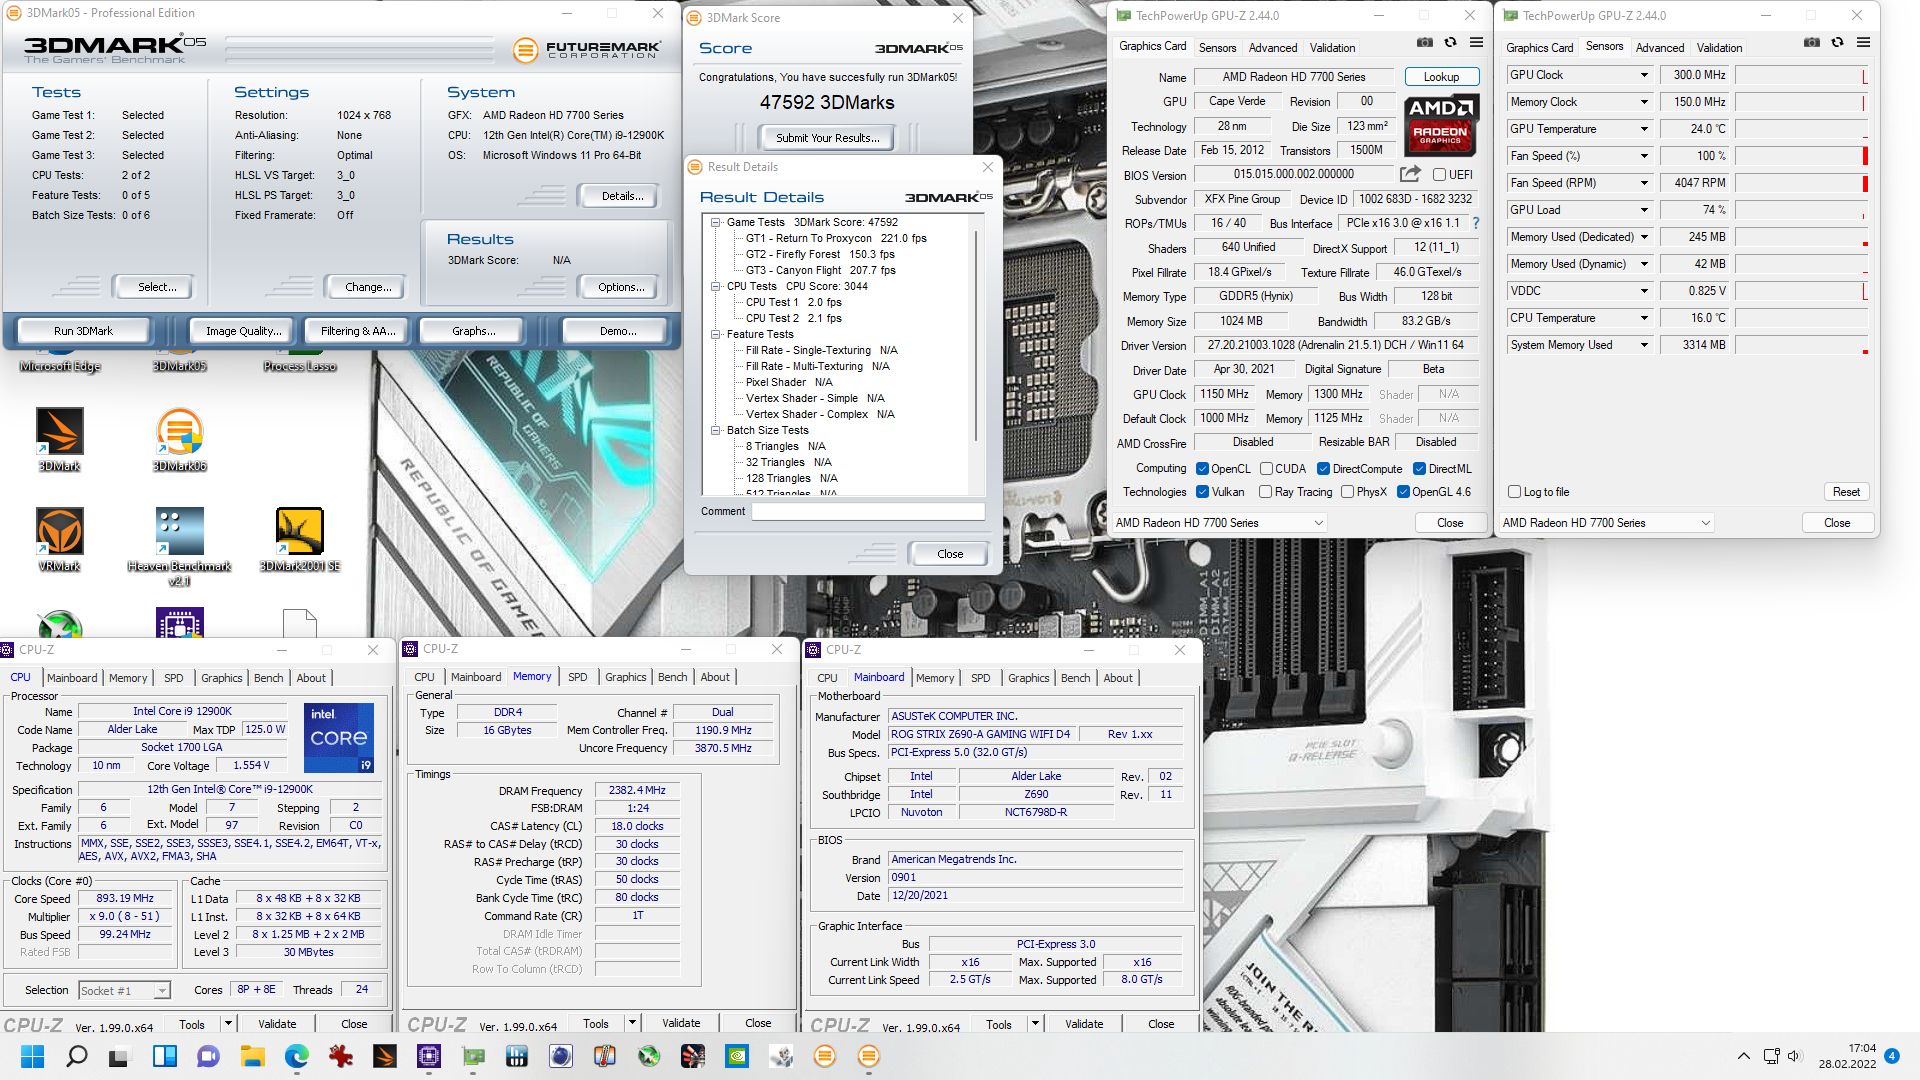Toggle the Vulkan checkbox
The image size is (1920, 1080).
point(1203,492)
